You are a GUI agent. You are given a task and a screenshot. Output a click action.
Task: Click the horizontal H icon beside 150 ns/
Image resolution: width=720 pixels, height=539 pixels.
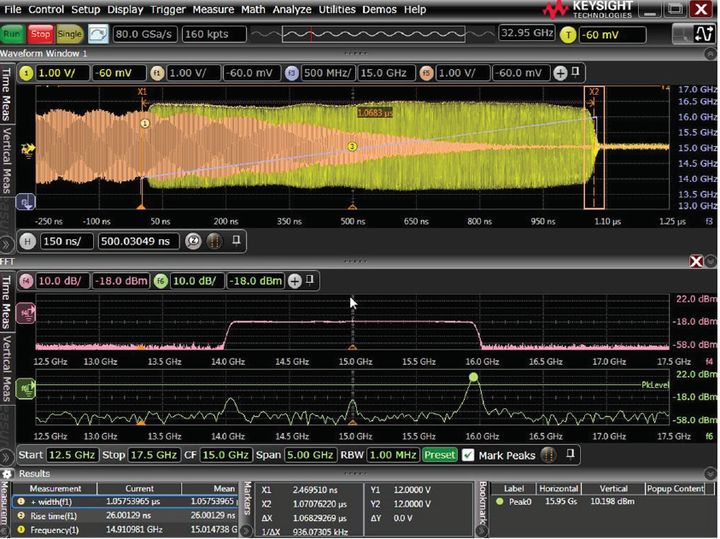click(27, 240)
